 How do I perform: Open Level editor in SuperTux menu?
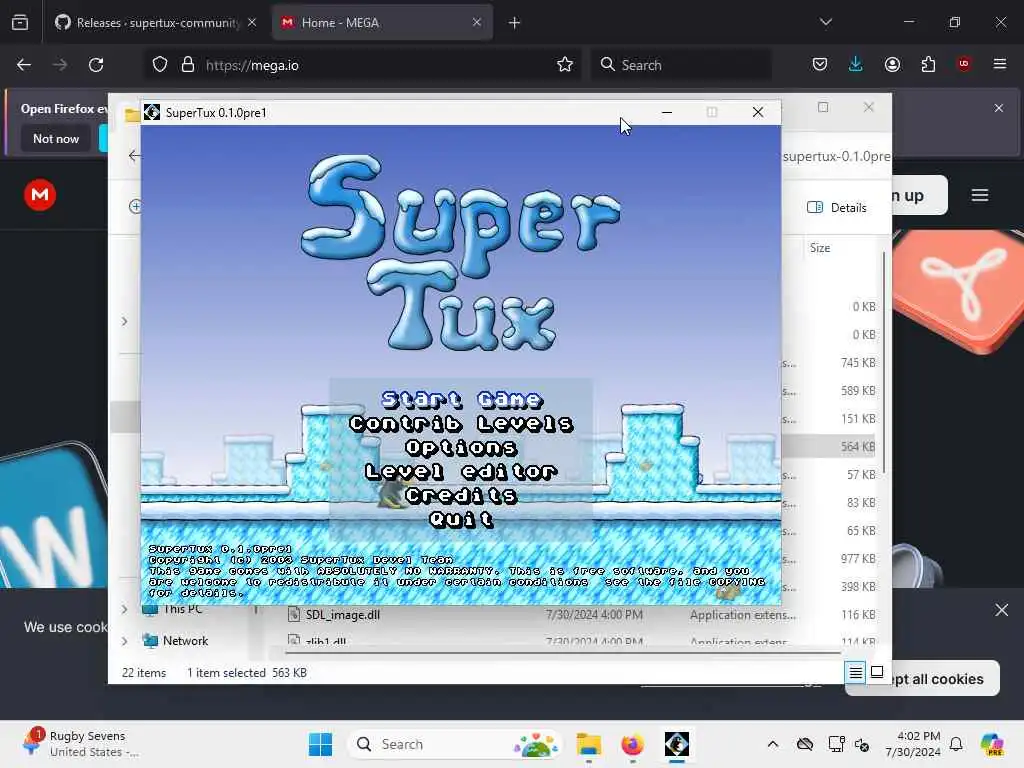(461, 471)
